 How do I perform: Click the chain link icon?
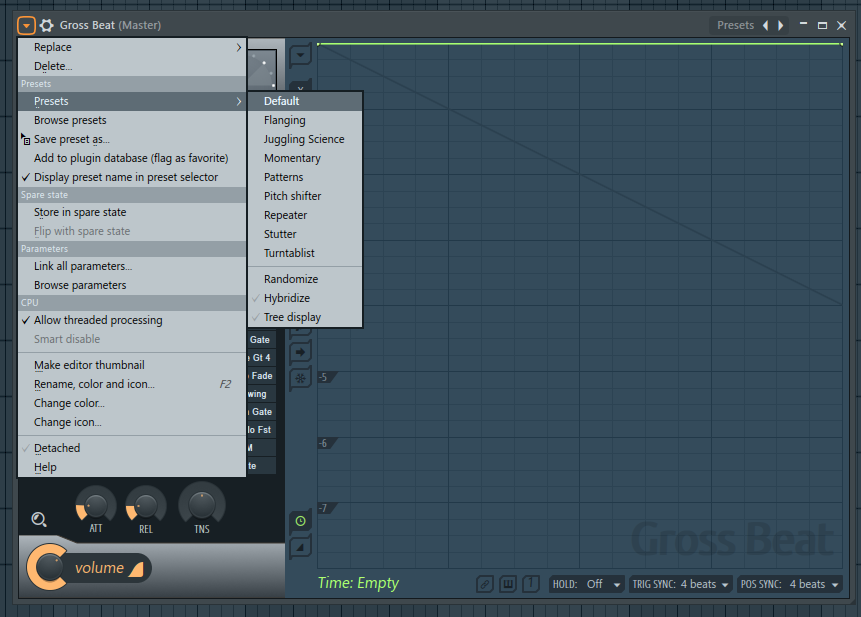click(x=484, y=584)
